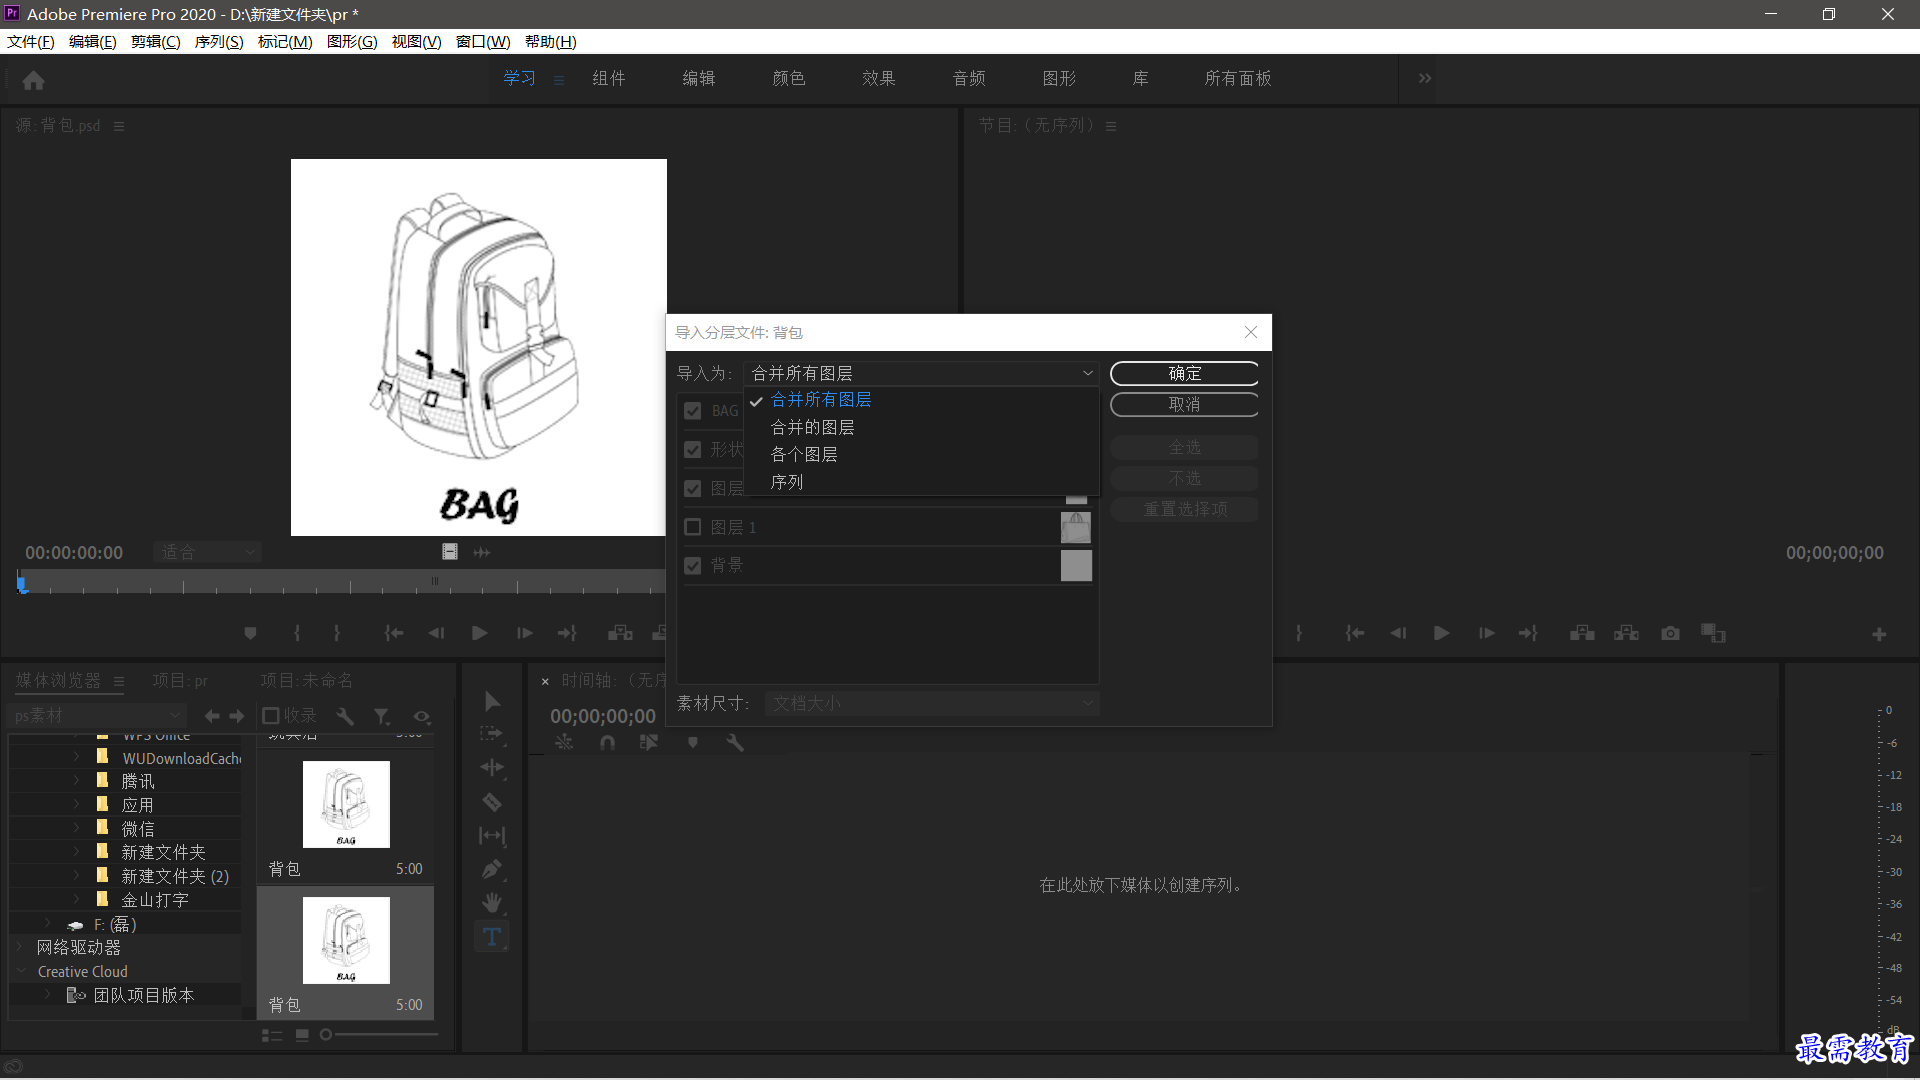Uncheck the 背景 layer checkbox
The width and height of the screenshot is (1920, 1080).
pos(692,566)
